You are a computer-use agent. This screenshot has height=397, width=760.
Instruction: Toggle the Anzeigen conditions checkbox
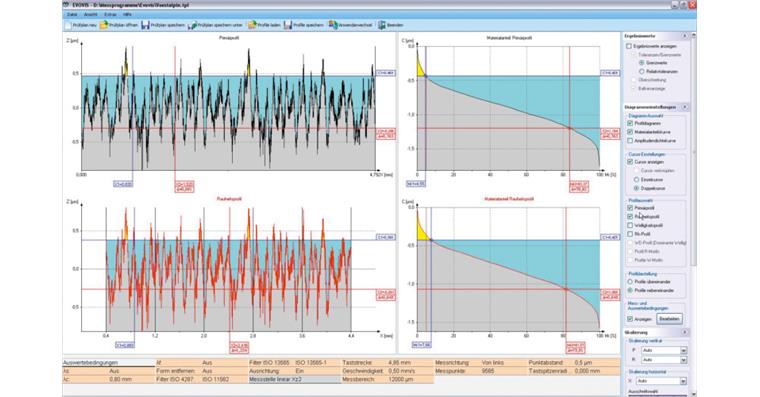[630, 319]
